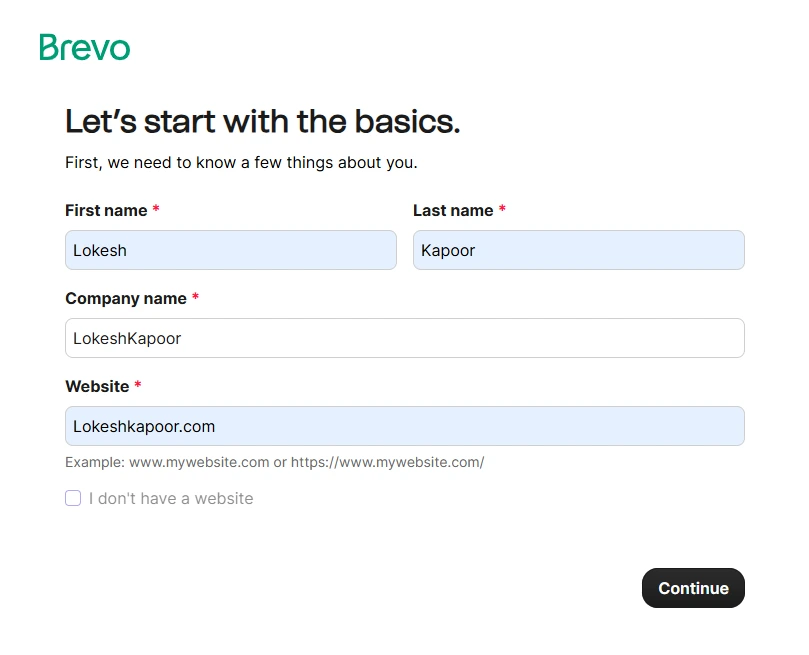Click the red asterisk beside Last name
This screenshot has width=809, height=655.
click(502, 210)
